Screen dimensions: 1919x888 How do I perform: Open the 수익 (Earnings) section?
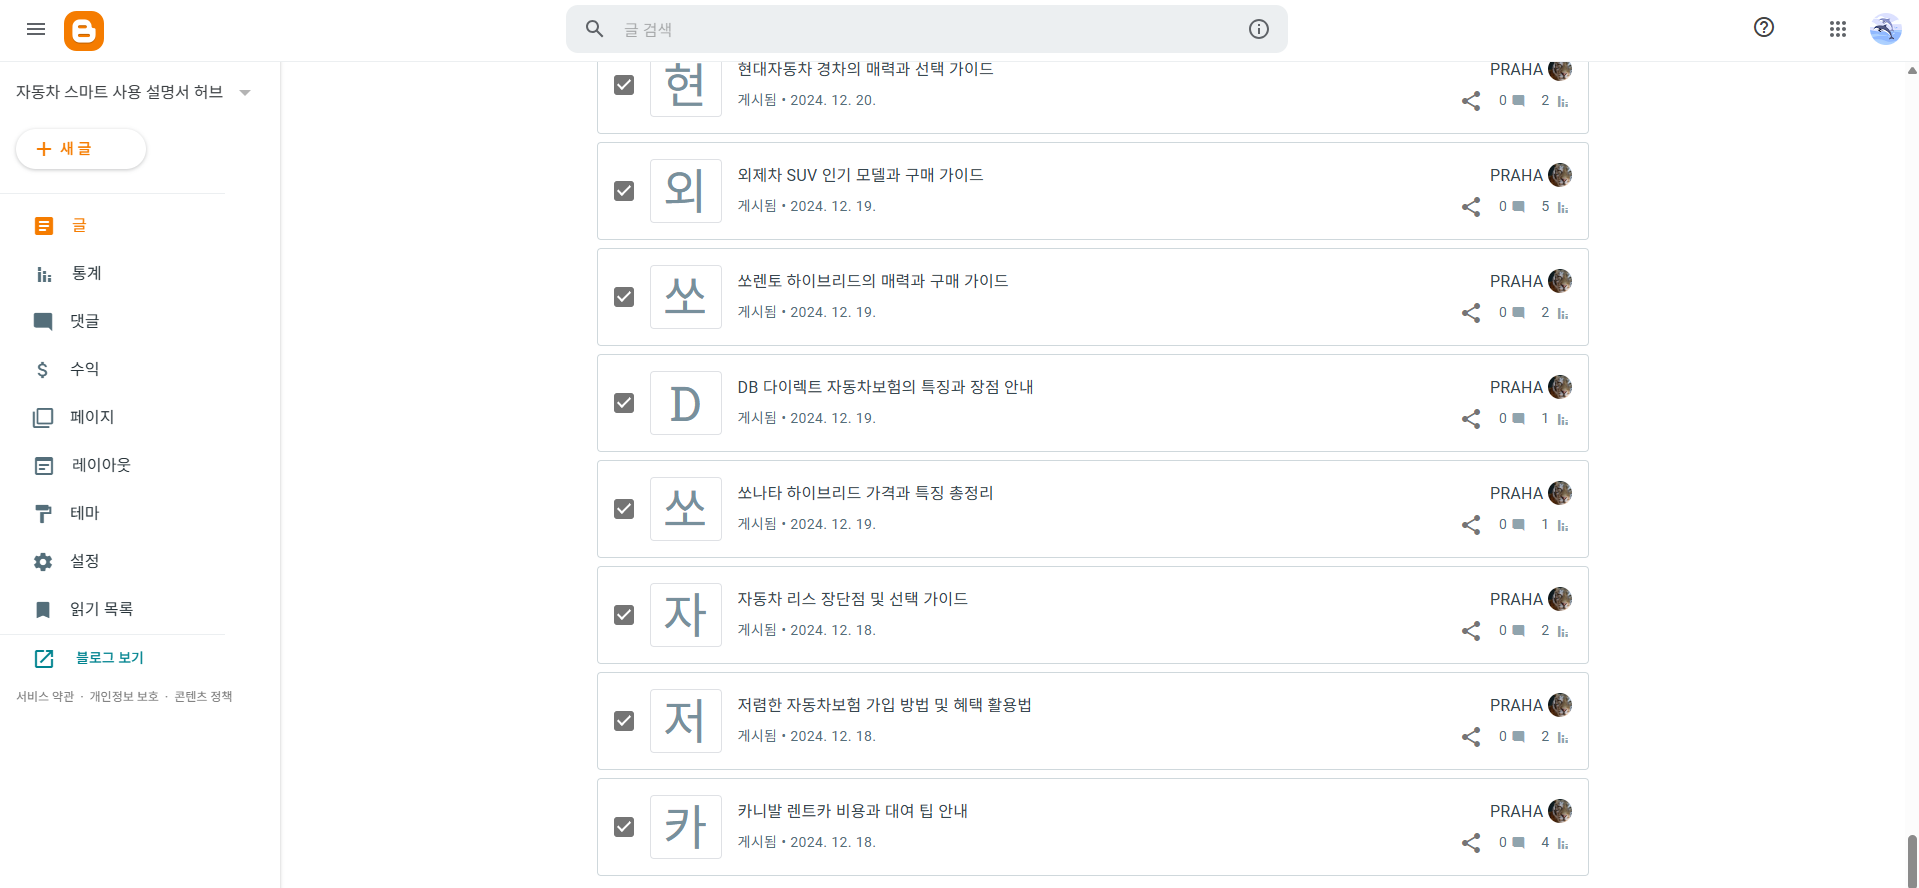[85, 369]
